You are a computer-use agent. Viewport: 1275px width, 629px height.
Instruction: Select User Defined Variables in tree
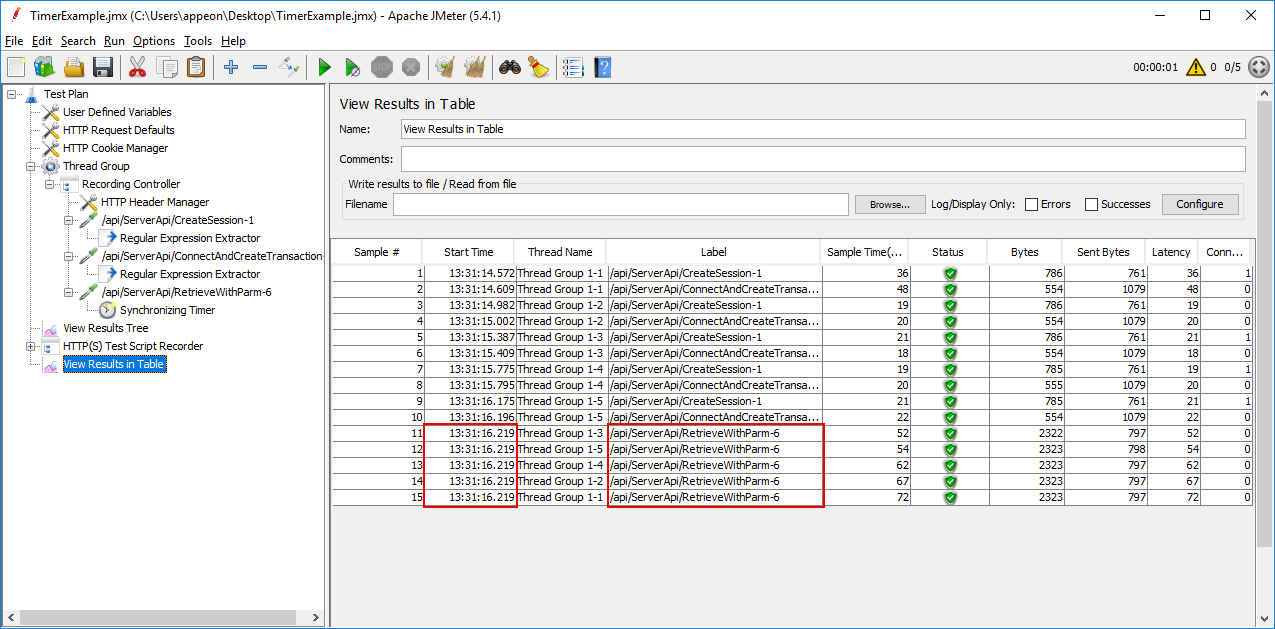pos(117,112)
